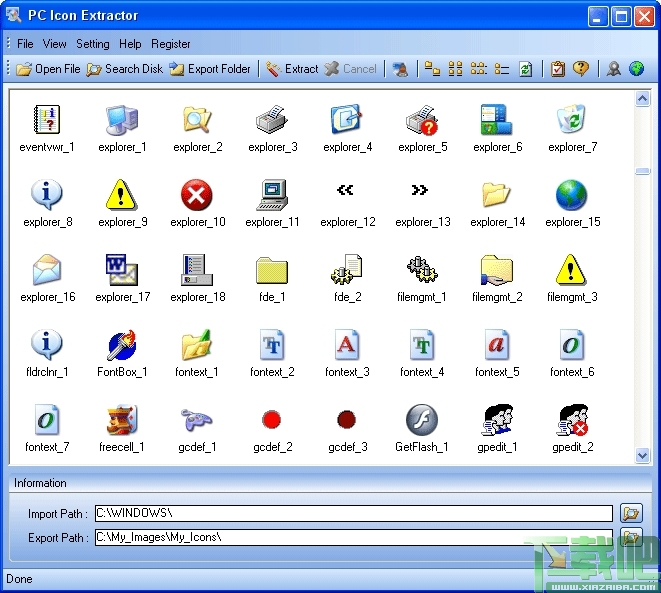Select the explorer_1 computer icon
This screenshot has height=593, width=661.
coord(122,120)
